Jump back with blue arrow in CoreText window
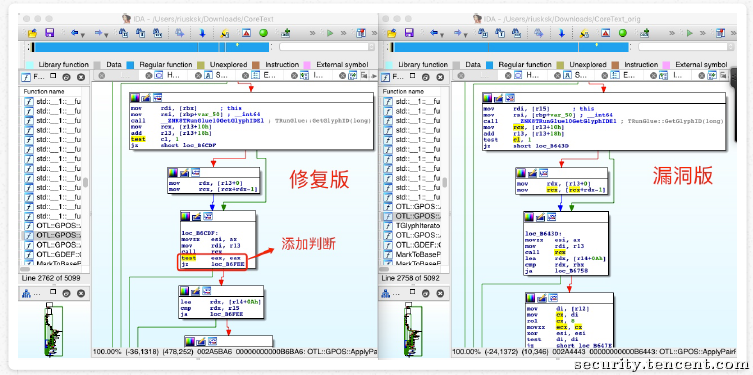Viewport: 753px width, 375px height. [74, 33]
